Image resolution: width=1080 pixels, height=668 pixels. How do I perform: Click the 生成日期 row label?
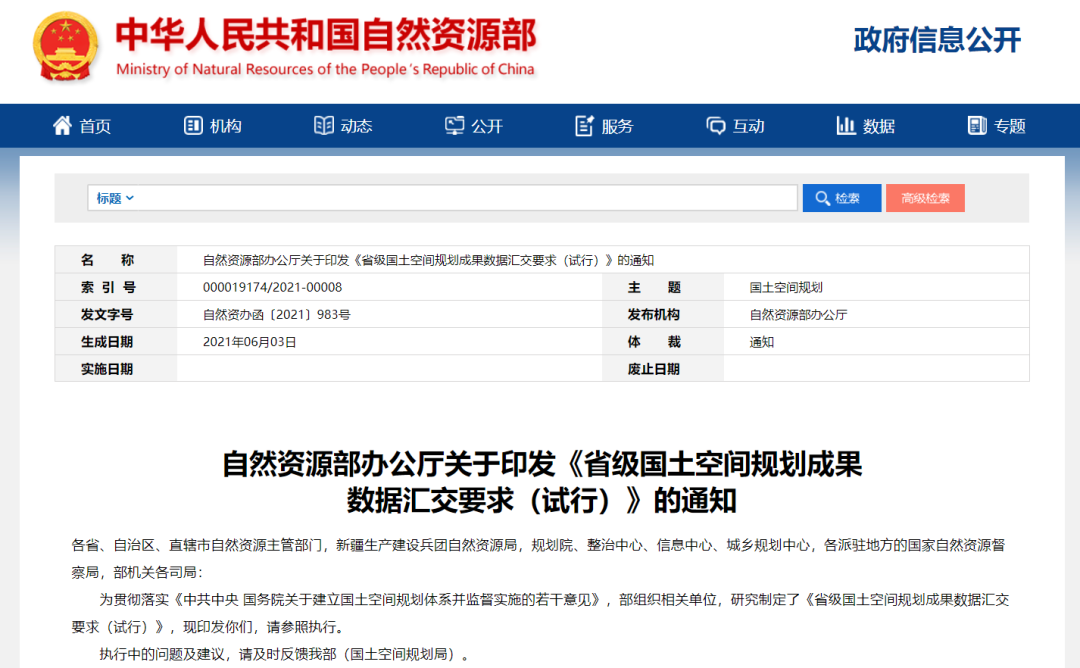[x=107, y=342]
